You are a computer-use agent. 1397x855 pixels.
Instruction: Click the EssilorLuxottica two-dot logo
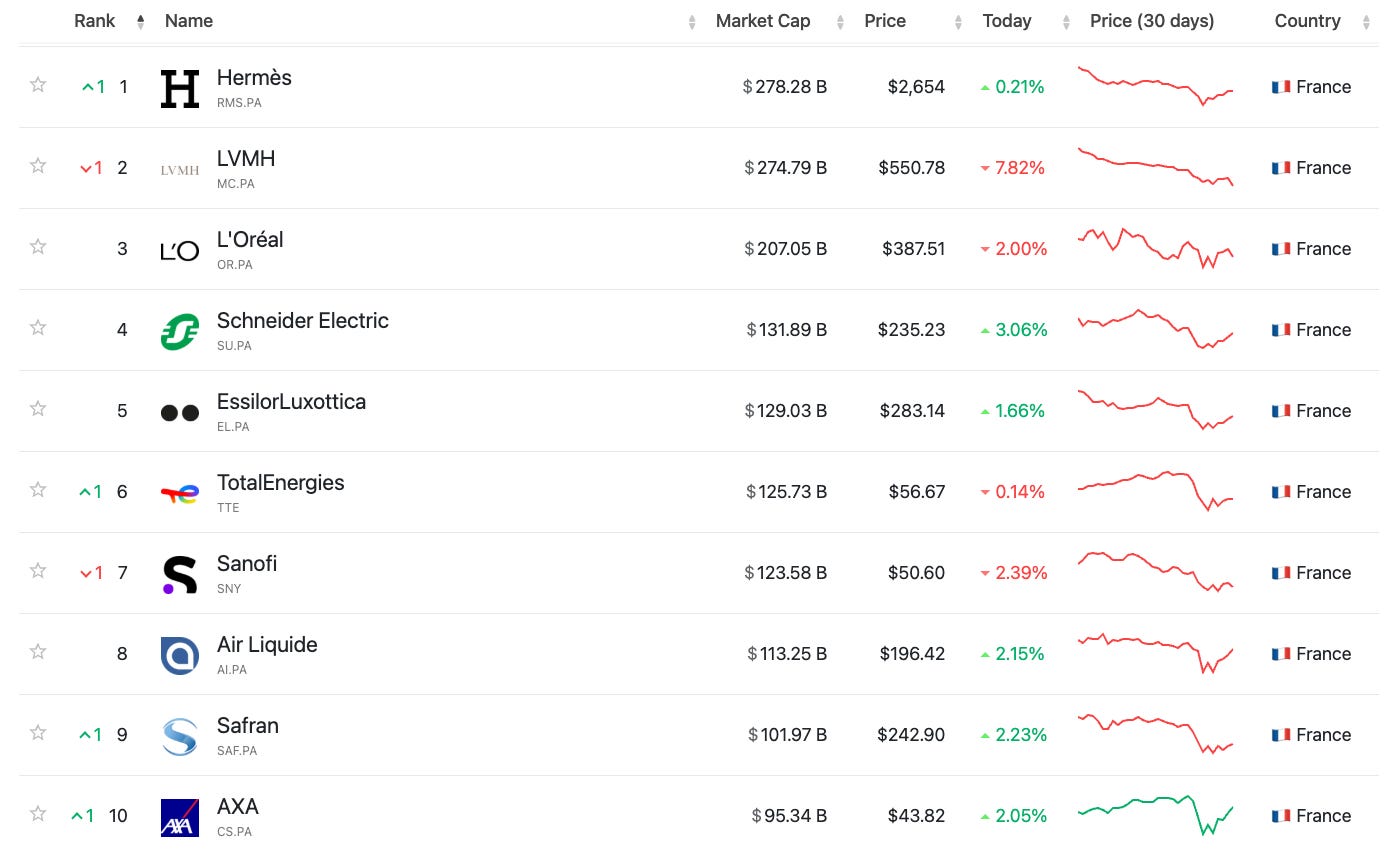180,413
